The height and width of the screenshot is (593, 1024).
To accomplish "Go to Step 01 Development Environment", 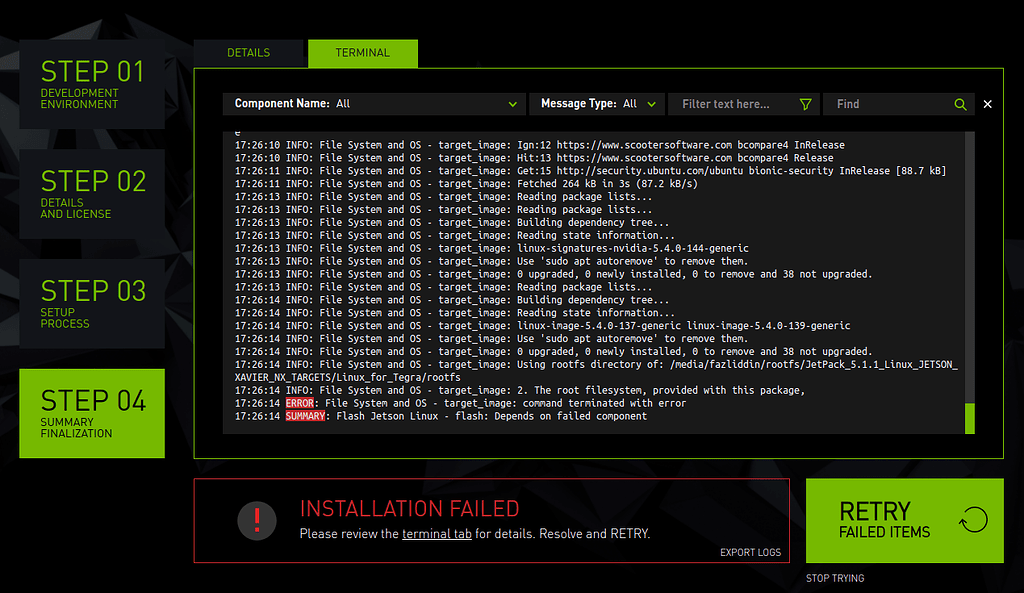I will point(91,84).
